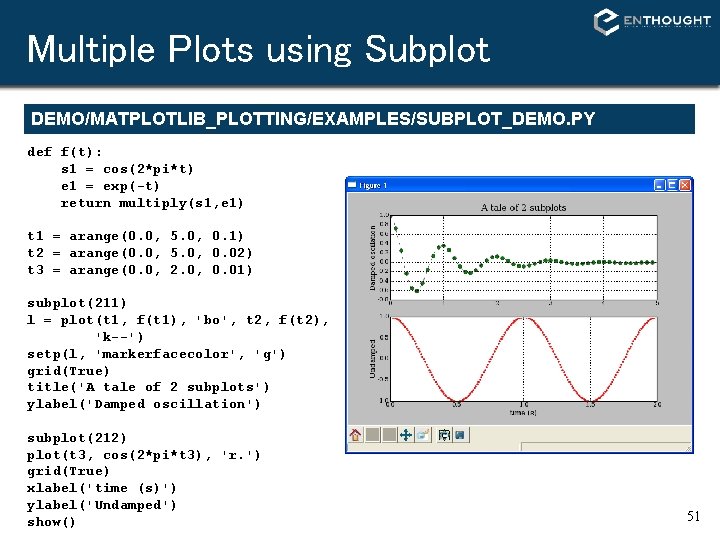
Task: Click the 'Damped oscillation' y-axis label in plot
Action: [x=372, y=258]
